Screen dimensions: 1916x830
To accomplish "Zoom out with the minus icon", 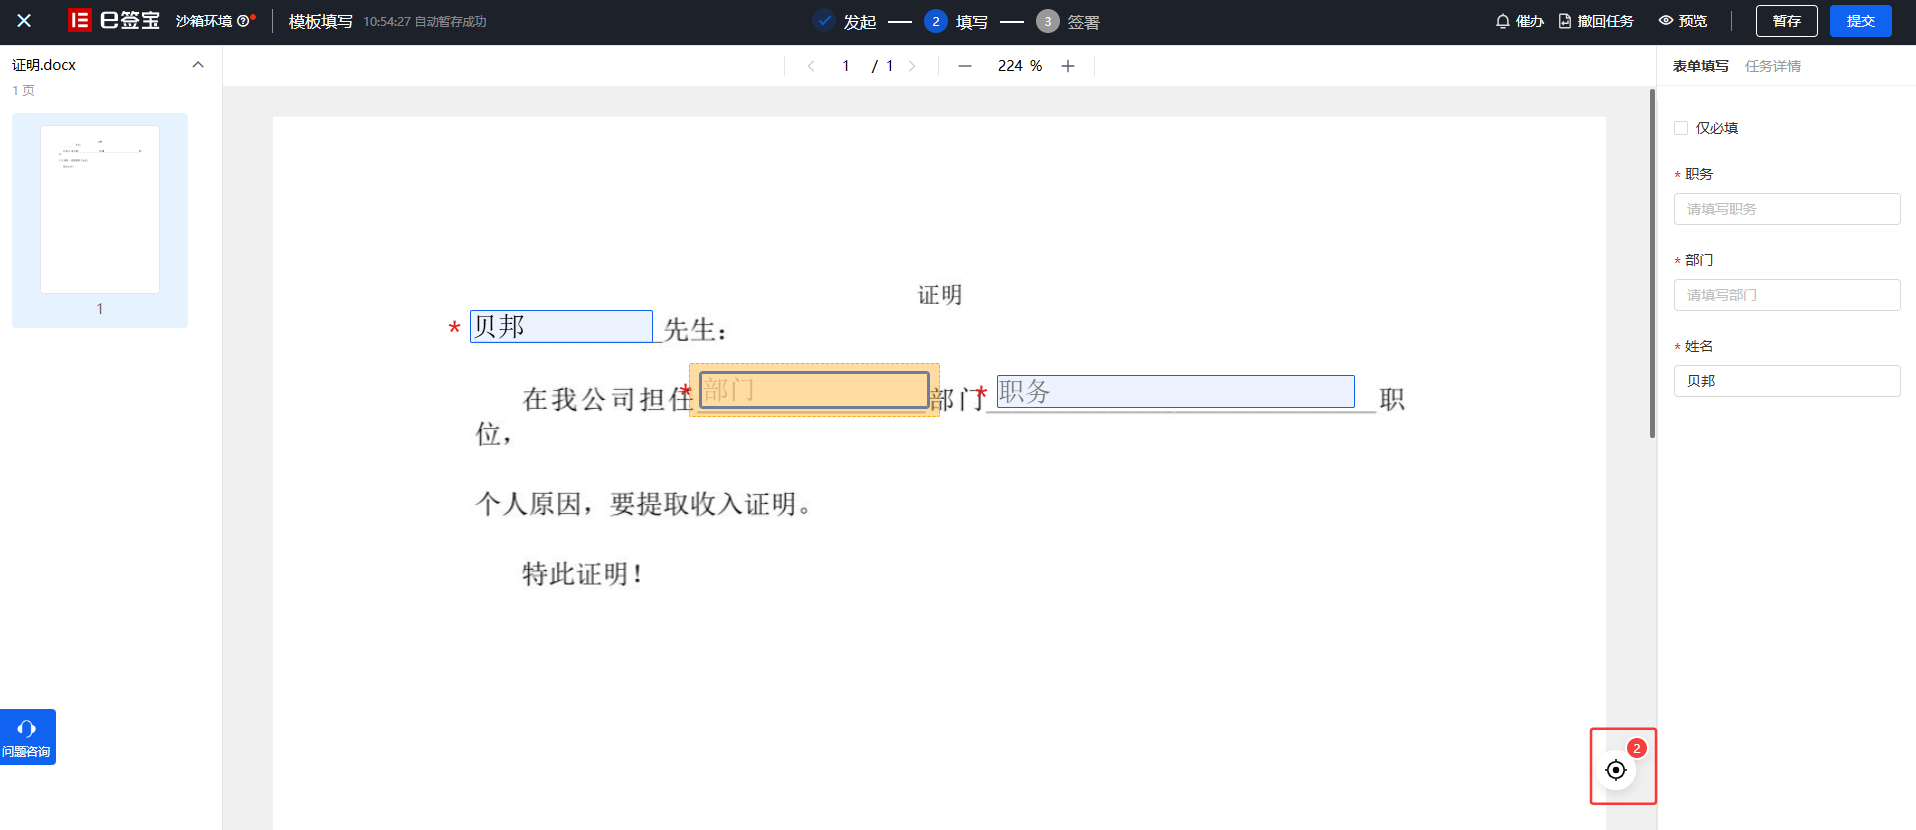I will coord(965,66).
